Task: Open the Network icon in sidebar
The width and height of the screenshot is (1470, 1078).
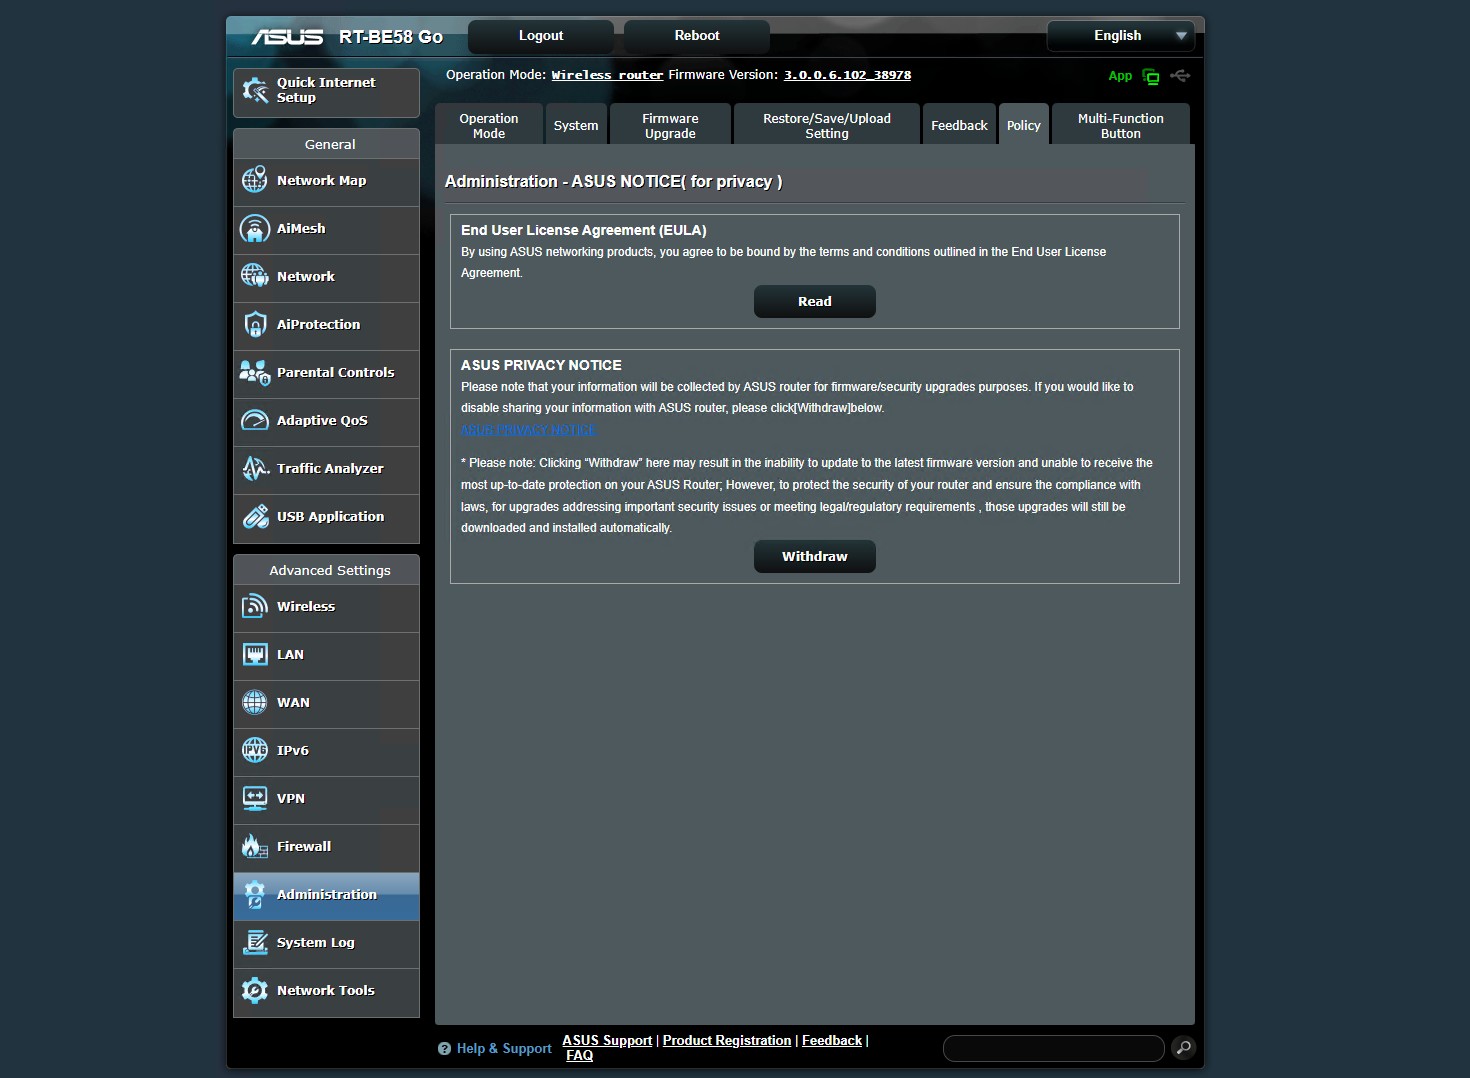Action: click(x=255, y=276)
